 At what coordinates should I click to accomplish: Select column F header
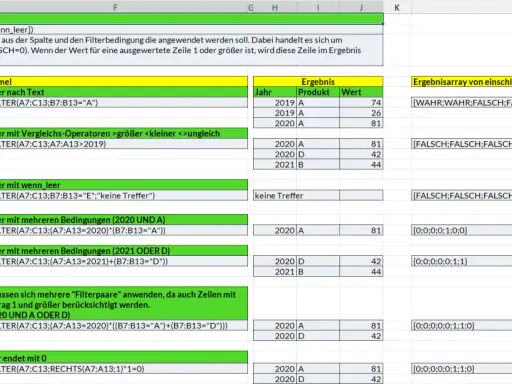click(x=115, y=7)
